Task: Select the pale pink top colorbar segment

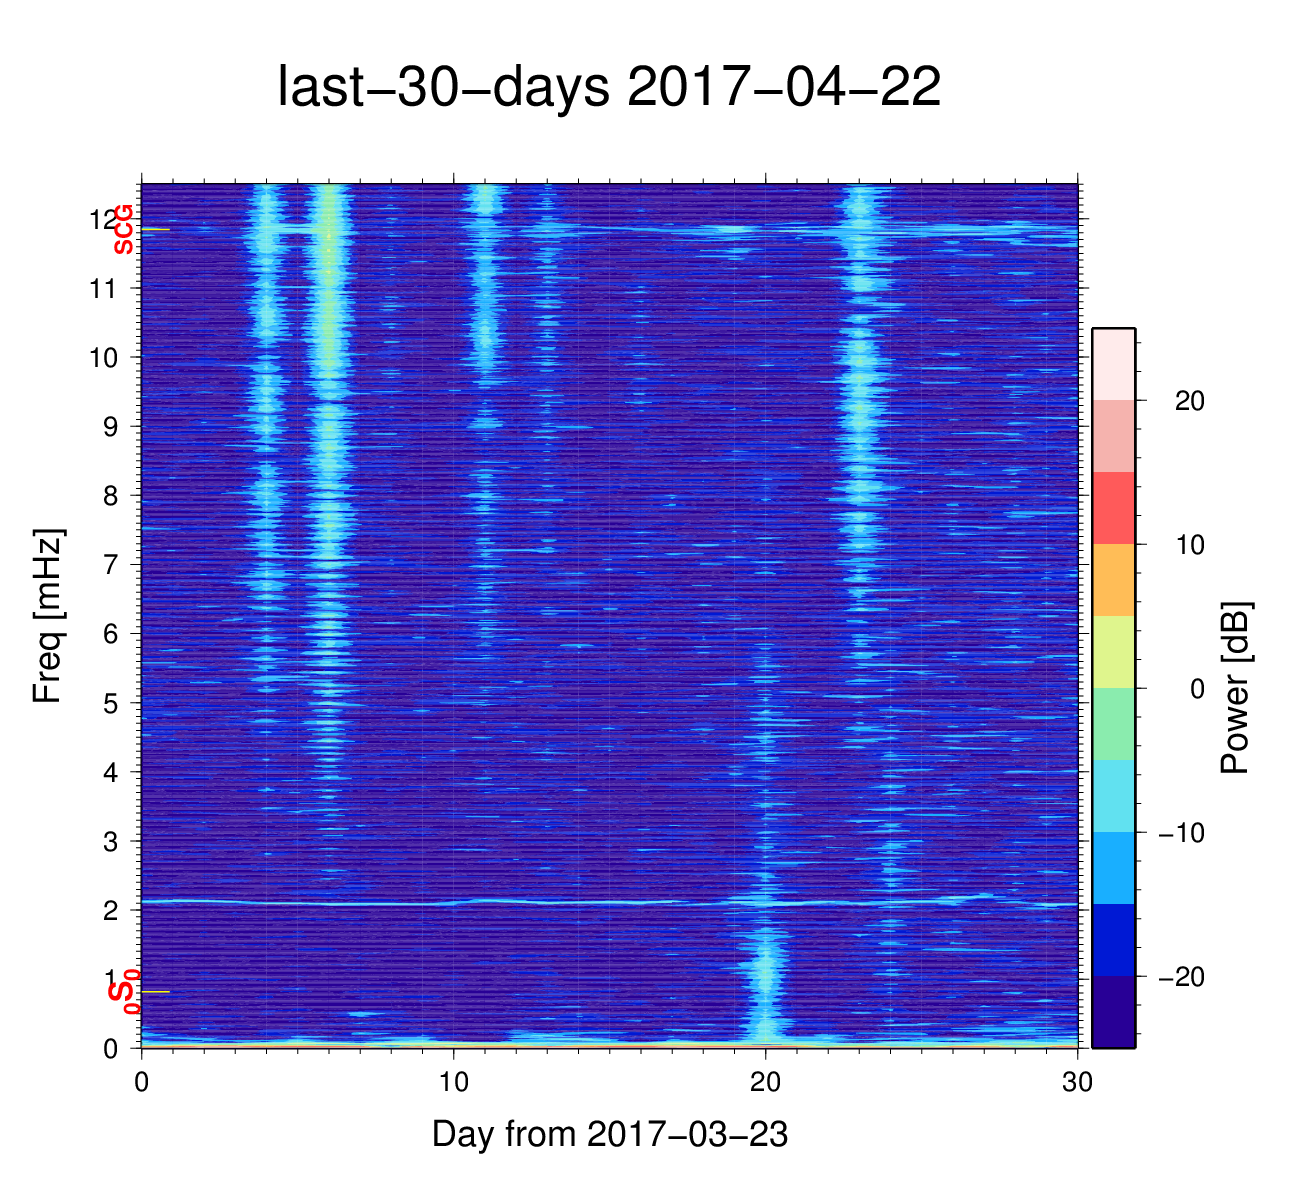Action: 1113,364
